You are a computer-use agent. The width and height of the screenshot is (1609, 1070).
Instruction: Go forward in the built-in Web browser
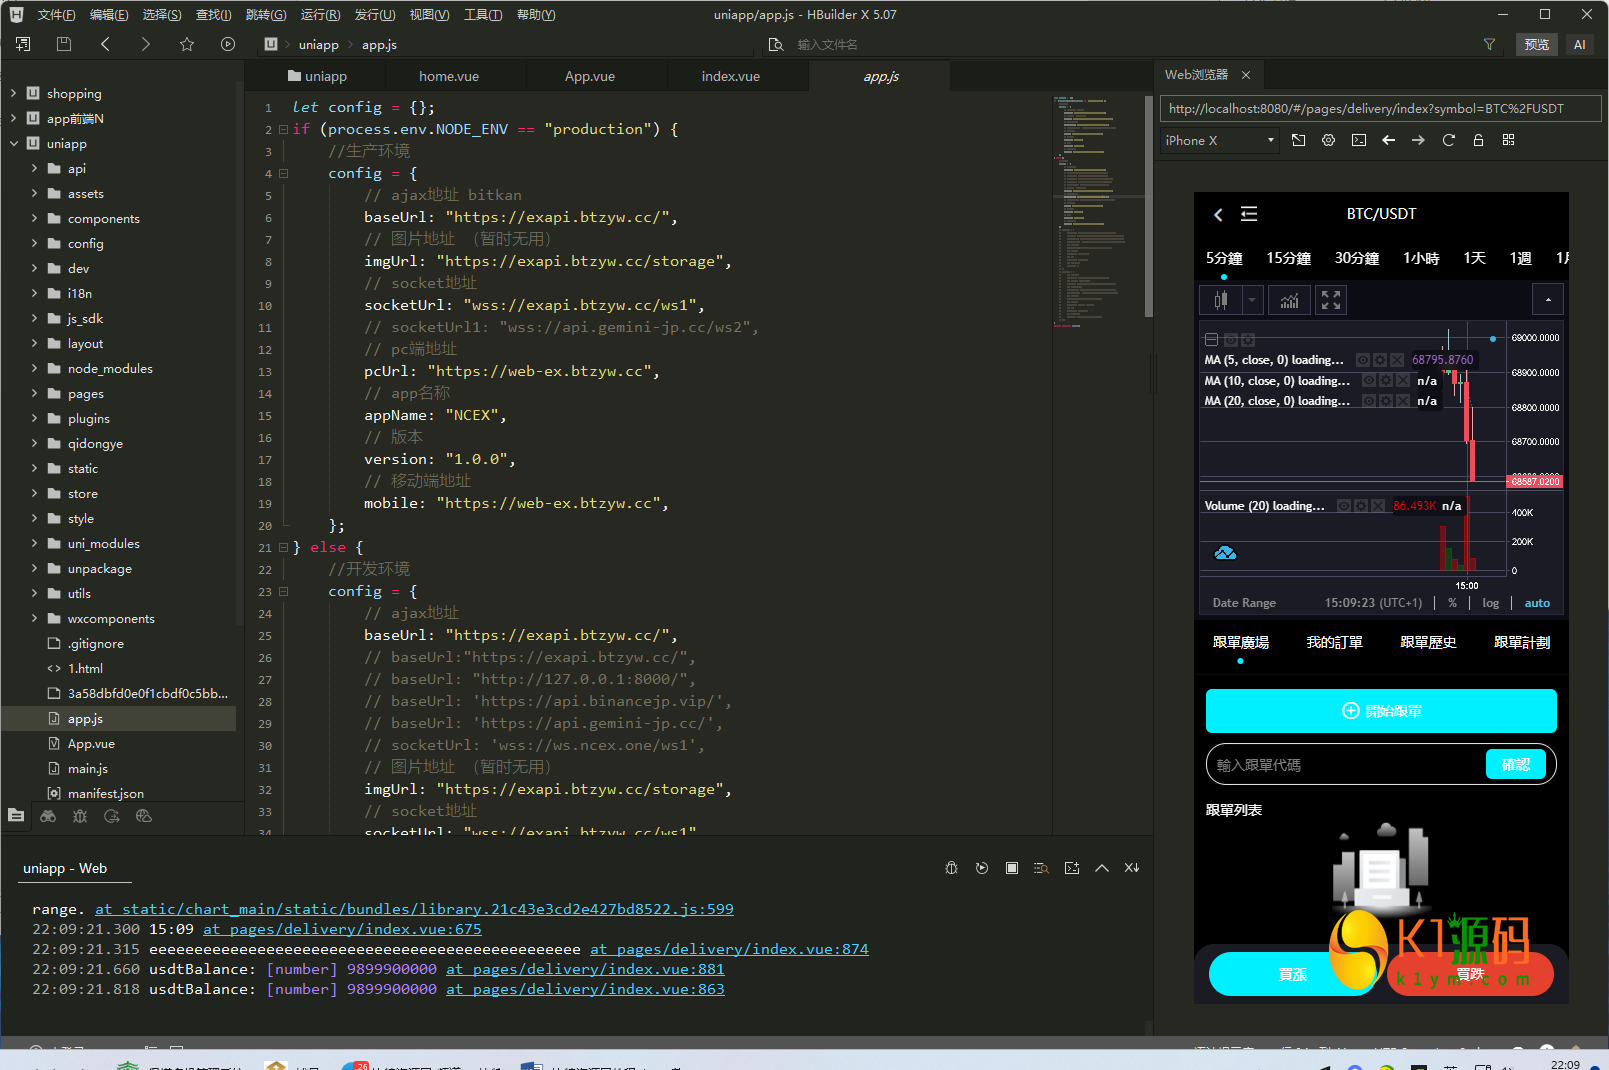click(1419, 140)
